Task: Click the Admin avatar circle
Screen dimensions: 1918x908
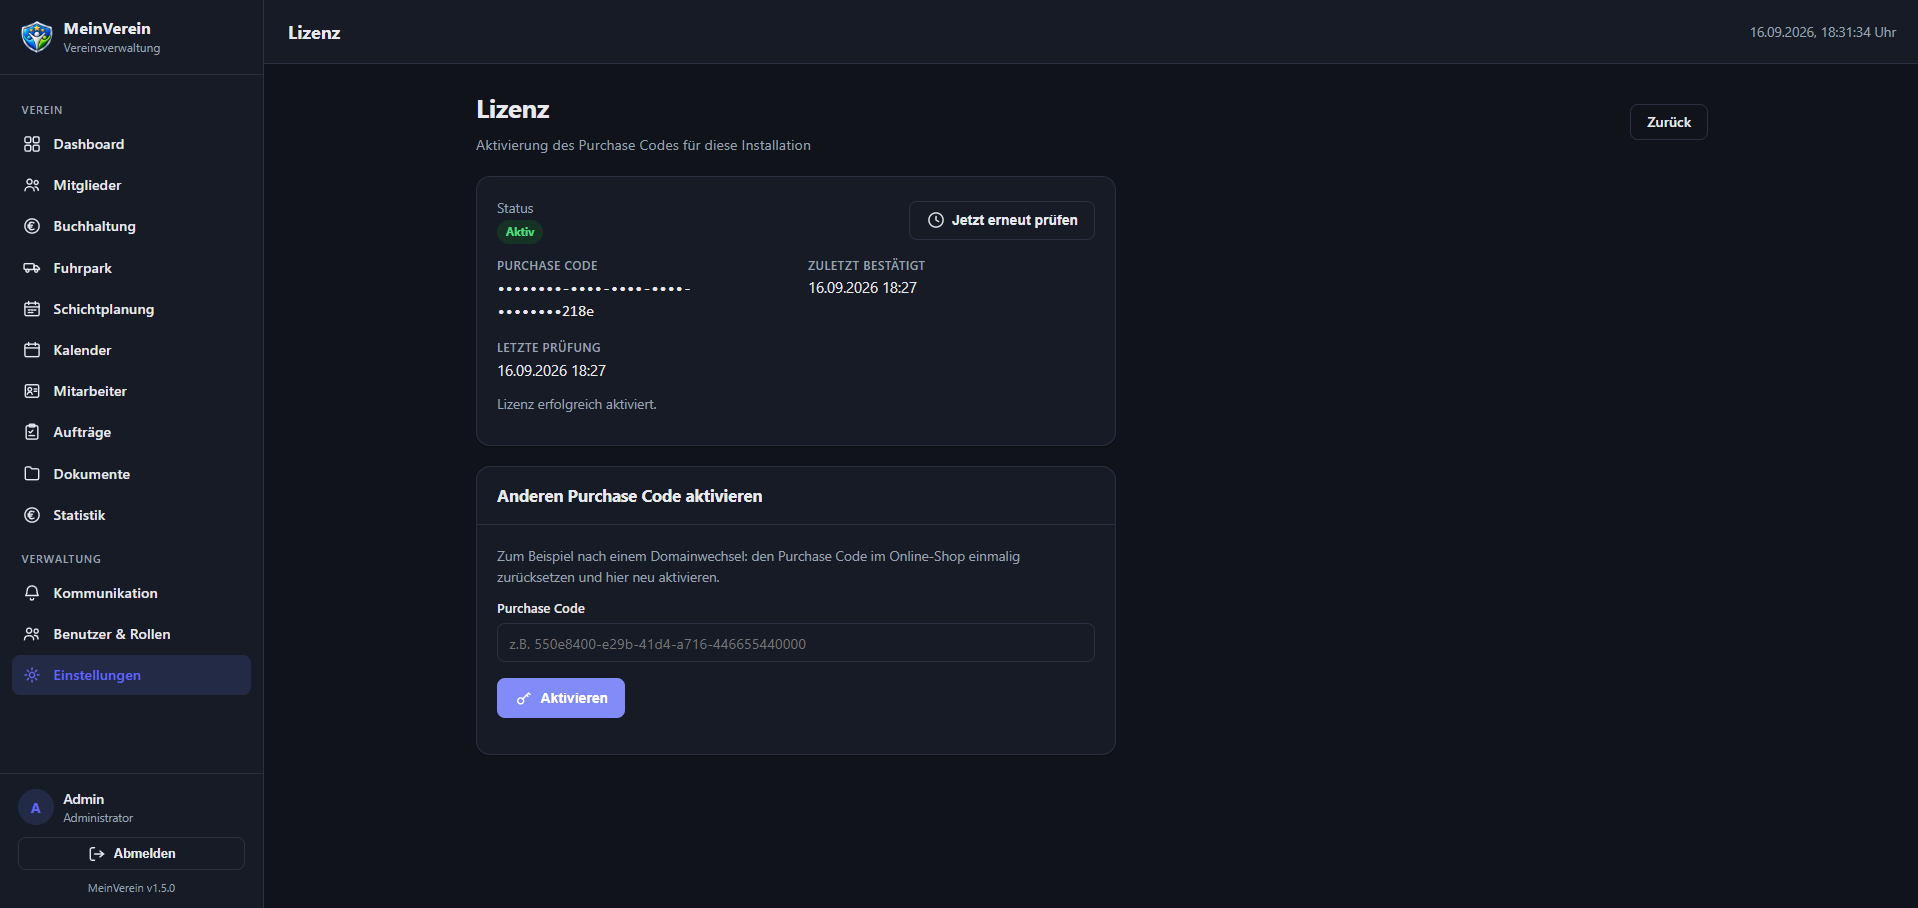Action: coord(36,808)
